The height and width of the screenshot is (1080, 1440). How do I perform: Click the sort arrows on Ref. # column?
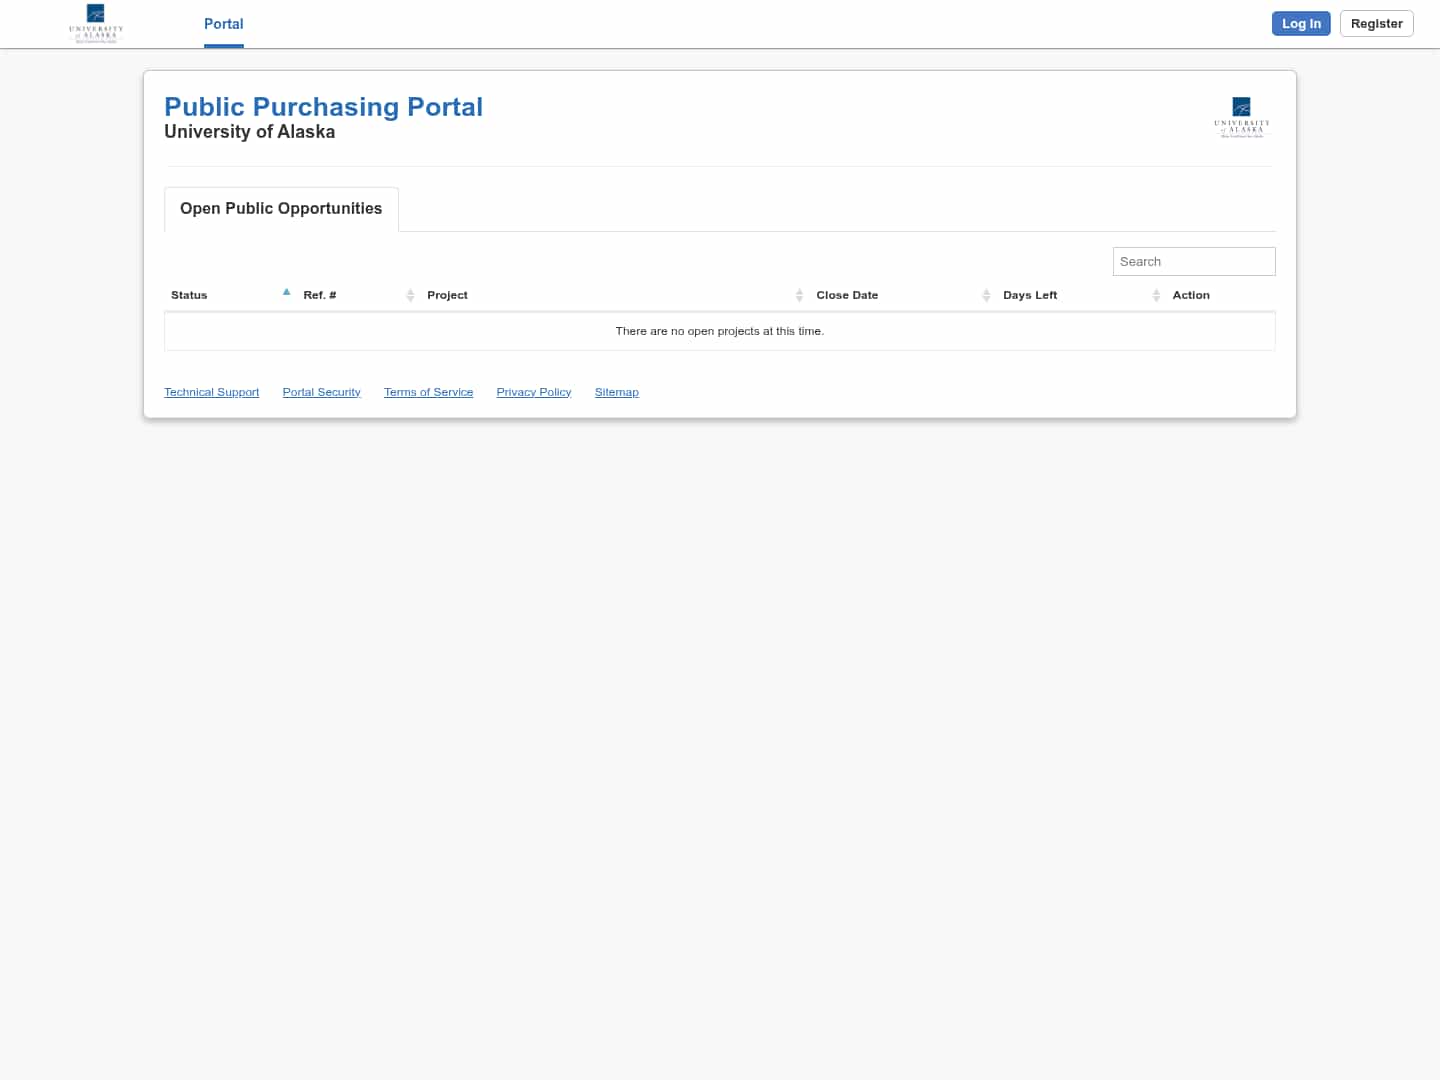[x=410, y=295]
